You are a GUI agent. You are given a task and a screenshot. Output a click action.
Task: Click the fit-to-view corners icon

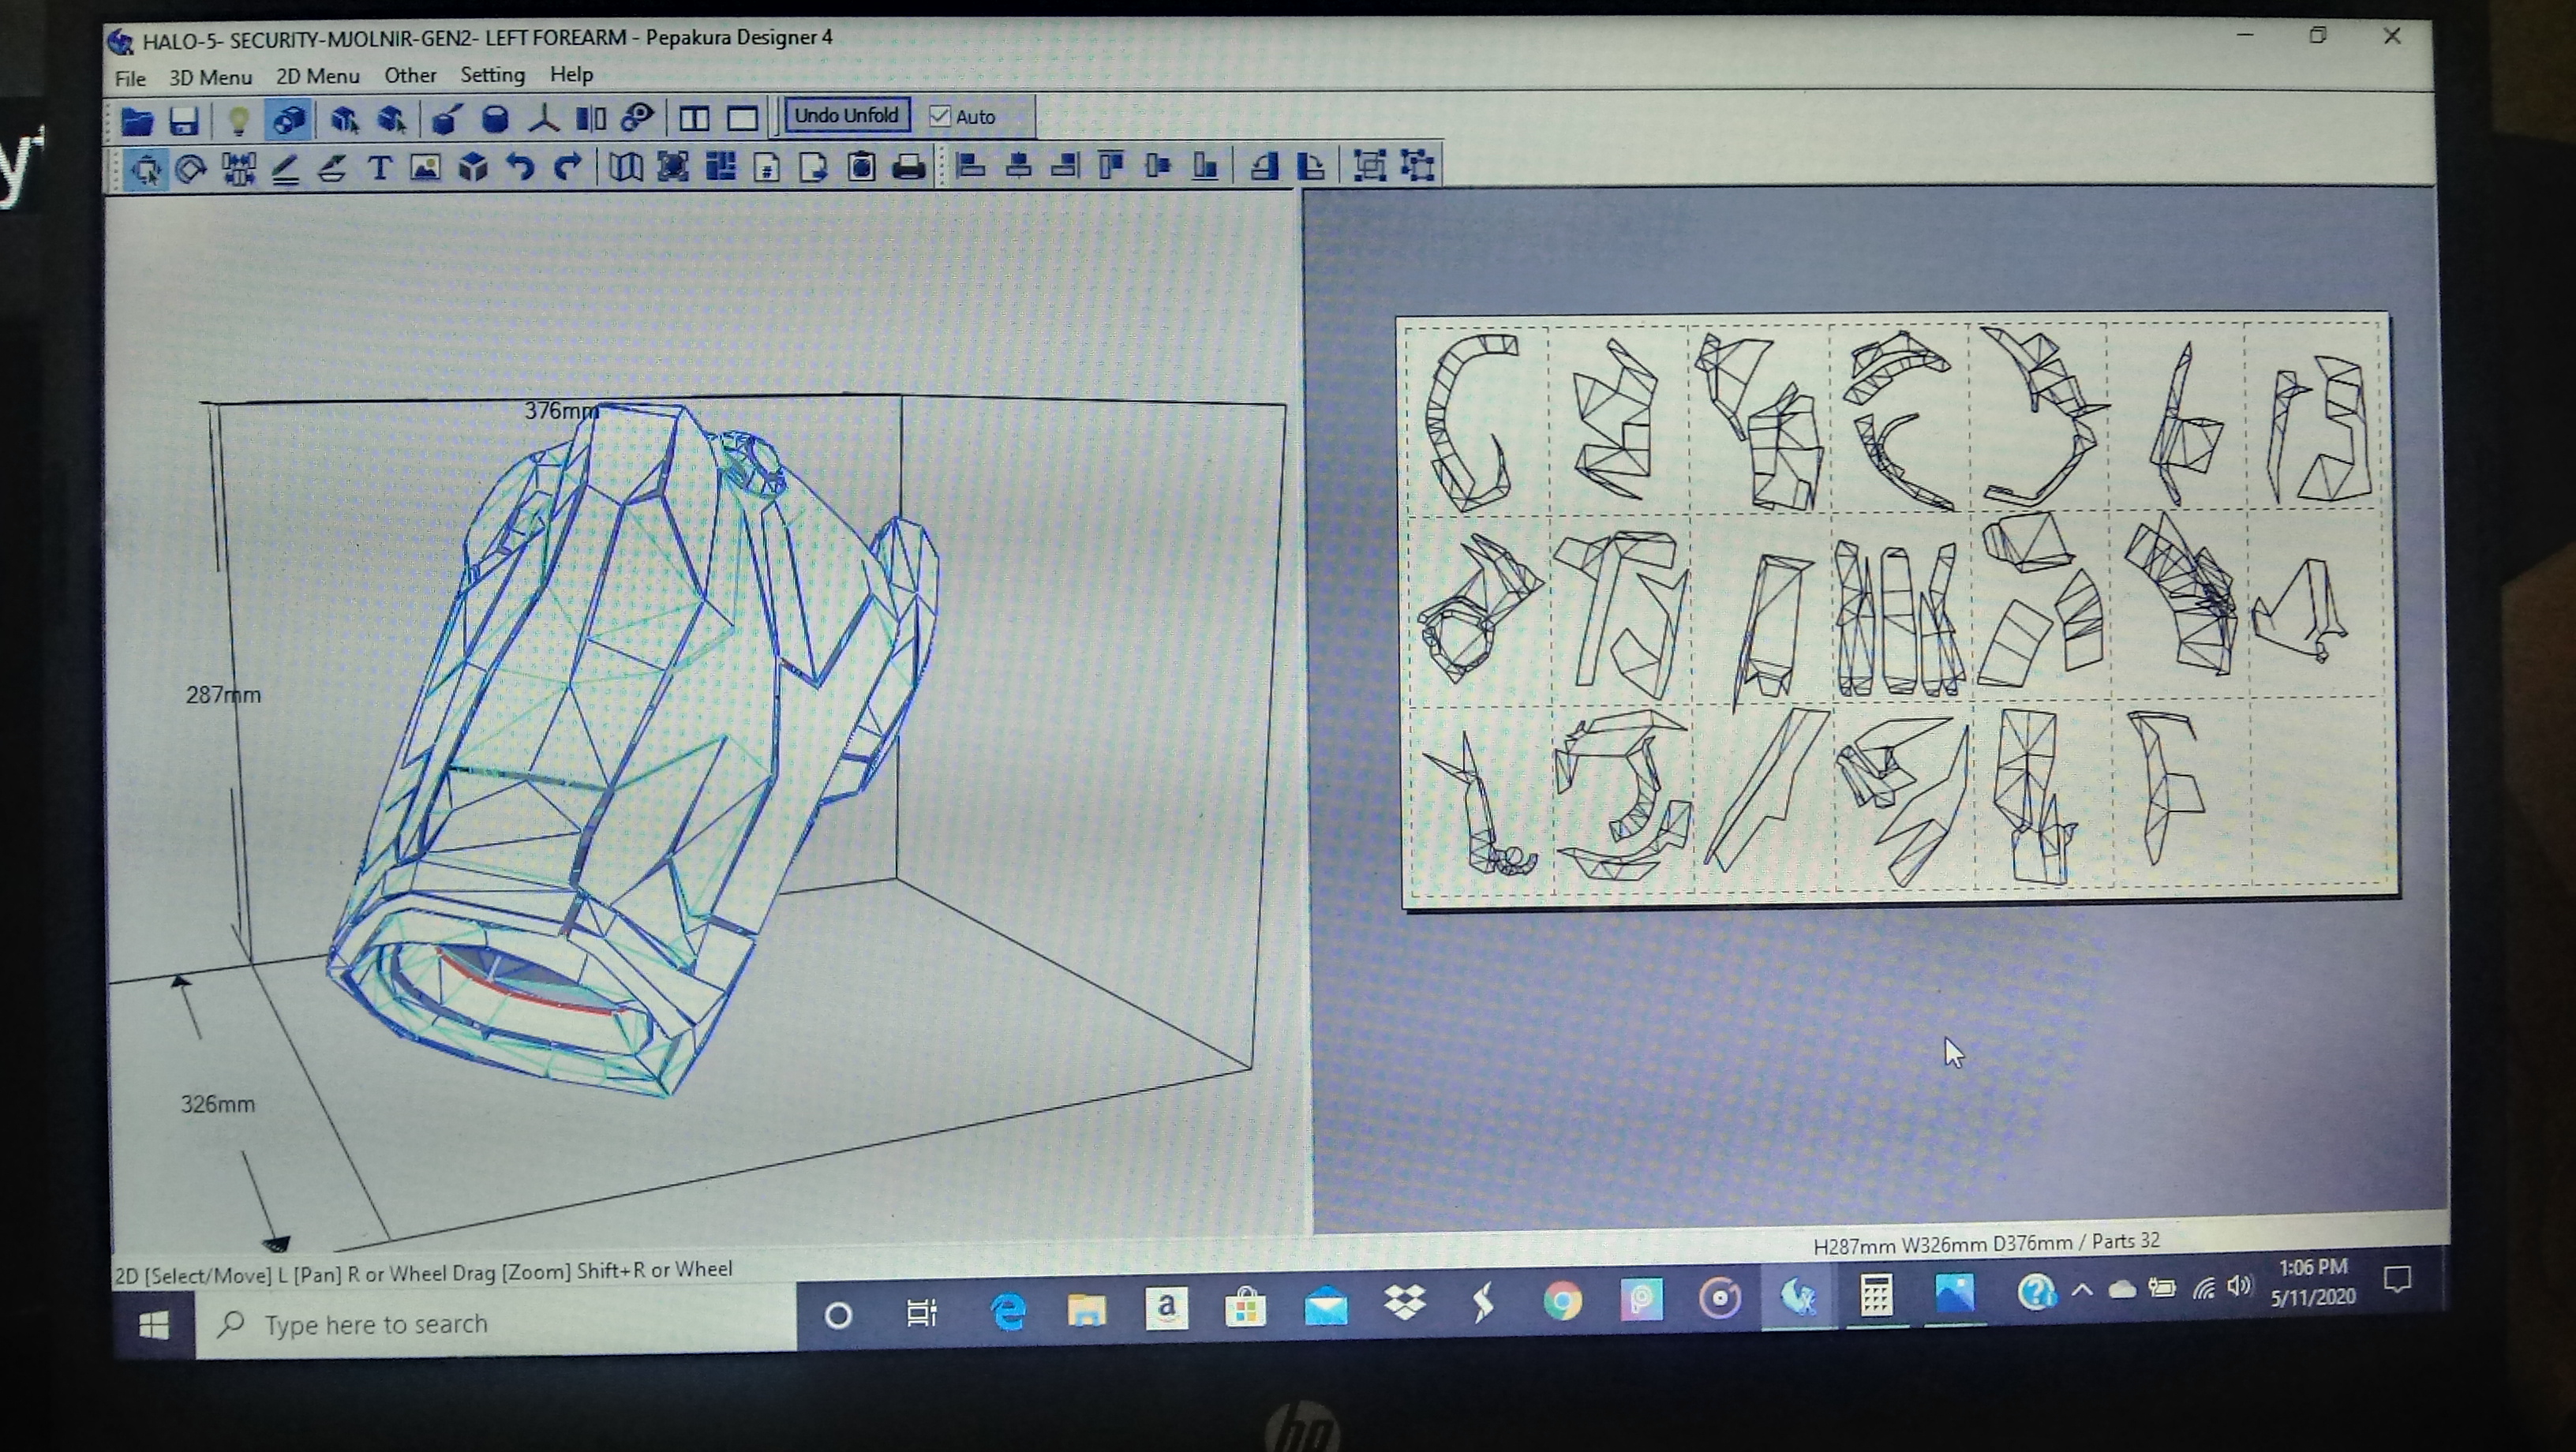[673, 167]
